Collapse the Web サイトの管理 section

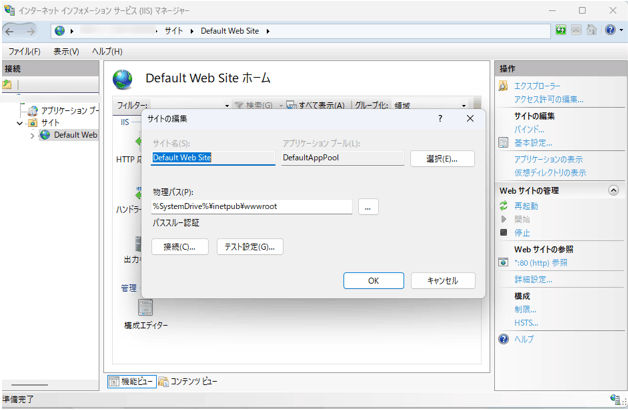[x=613, y=191]
